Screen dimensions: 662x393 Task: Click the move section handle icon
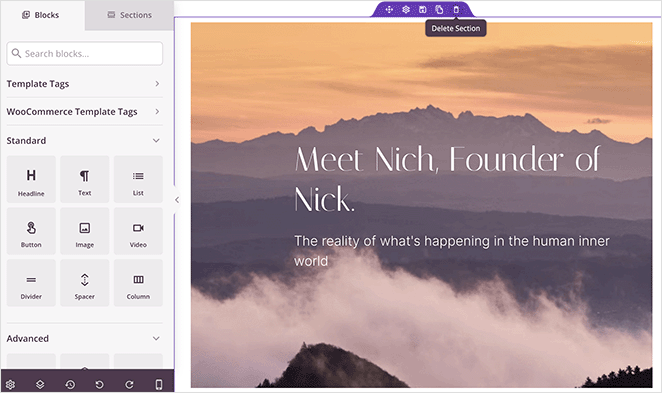[389, 9]
